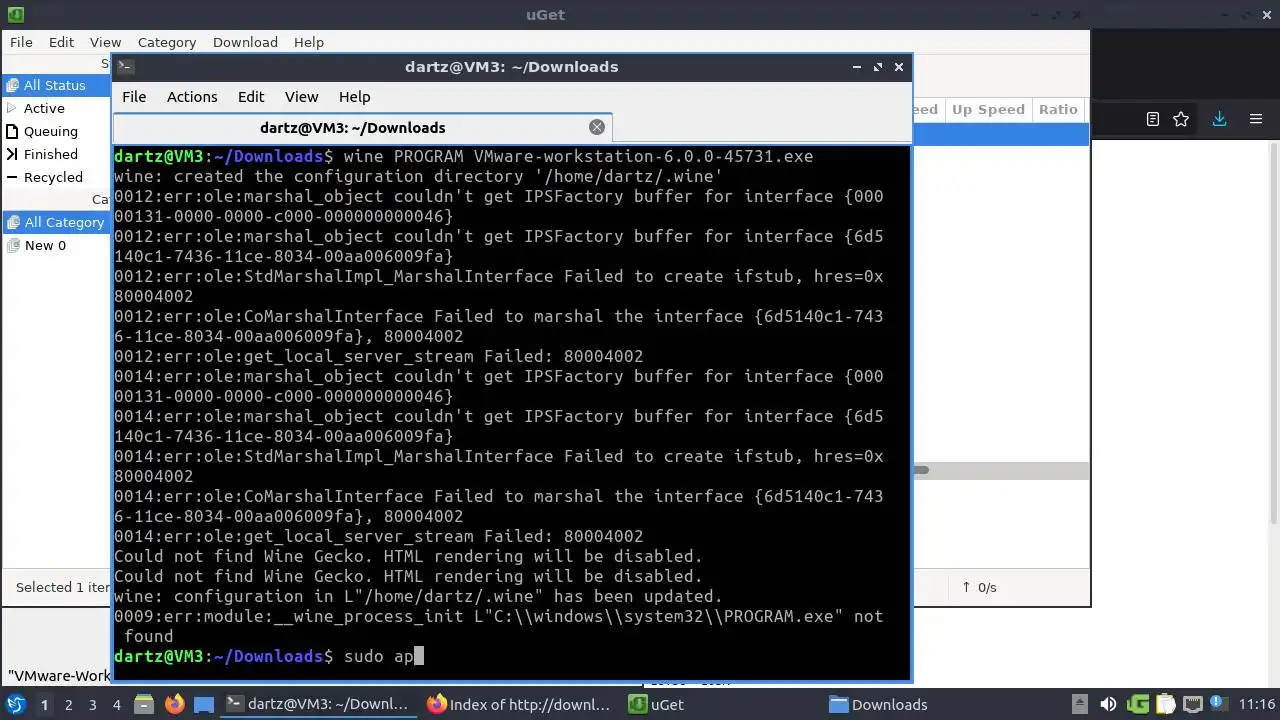Open uGet's Category menu
This screenshot has width=1280, height=720.
[x=167, y=42]
